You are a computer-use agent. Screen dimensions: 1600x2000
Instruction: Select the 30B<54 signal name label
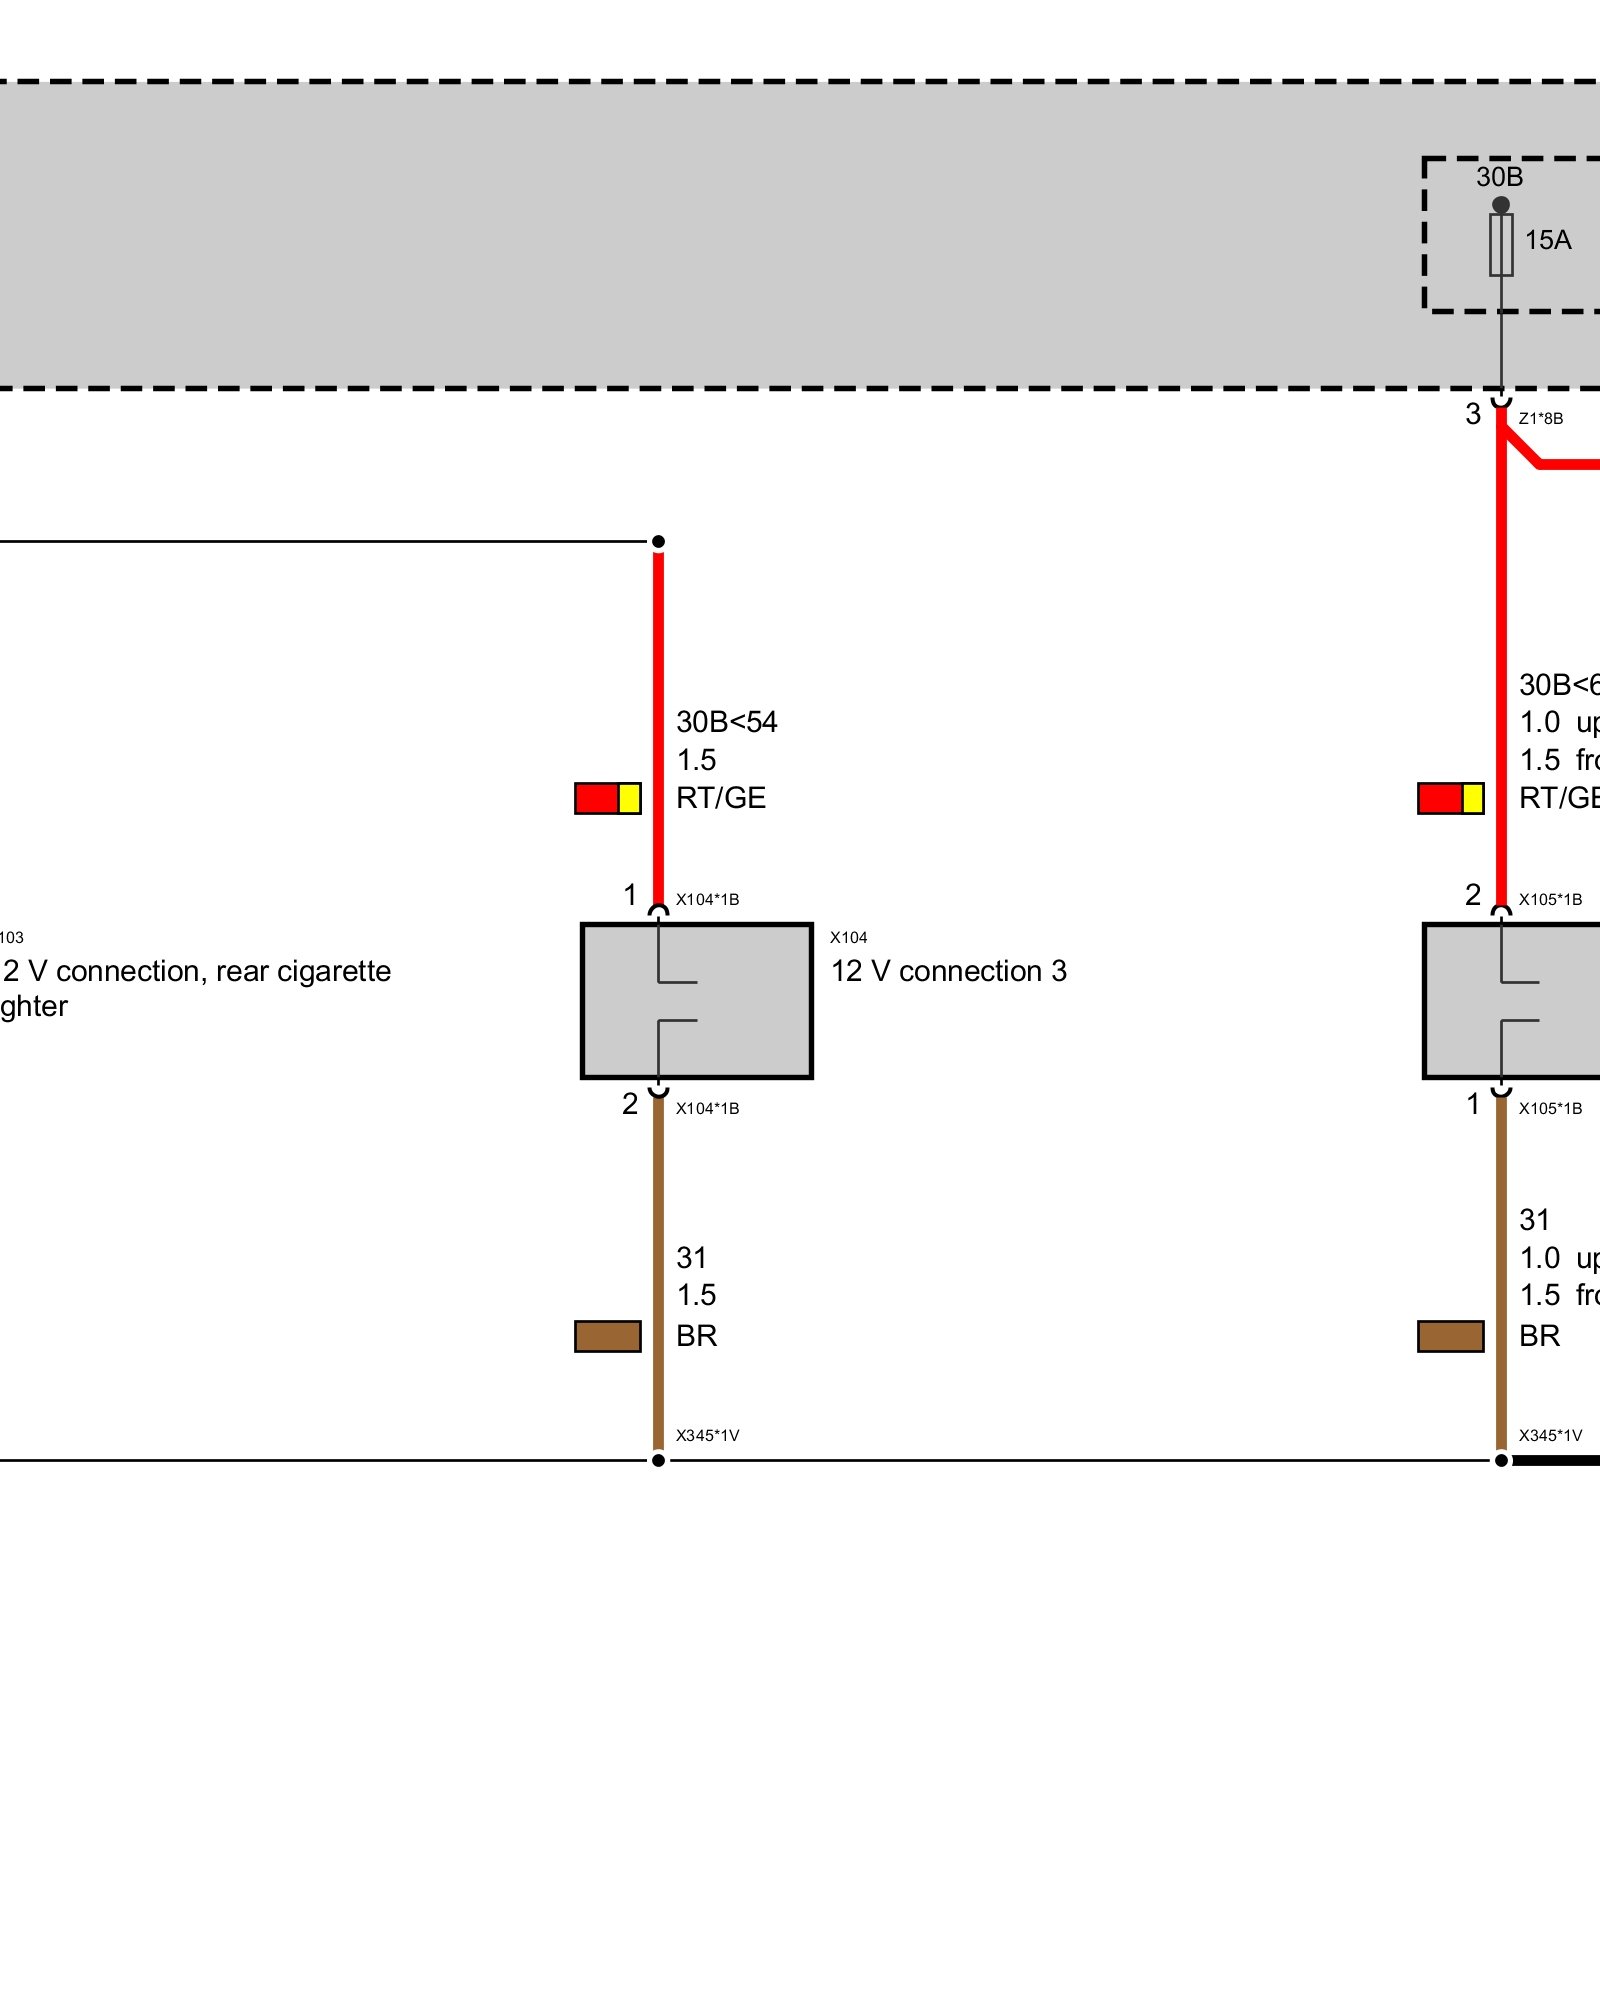(x=726, y=722)
